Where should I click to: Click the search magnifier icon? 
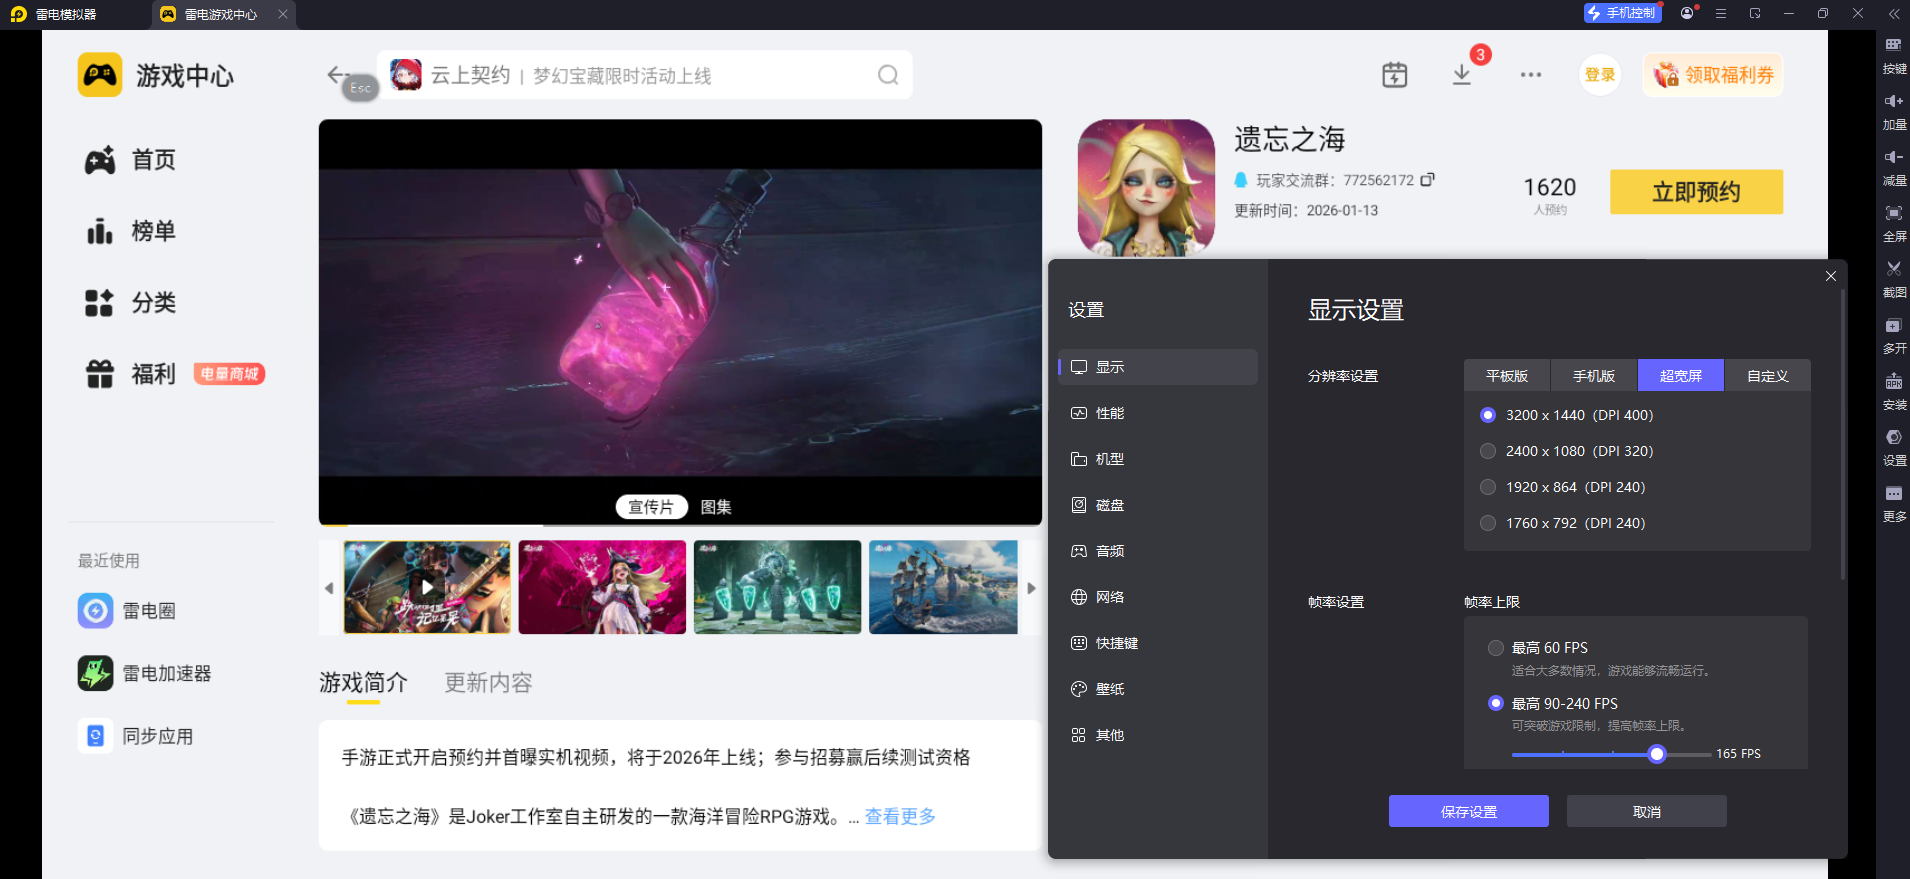click(887, 75)
